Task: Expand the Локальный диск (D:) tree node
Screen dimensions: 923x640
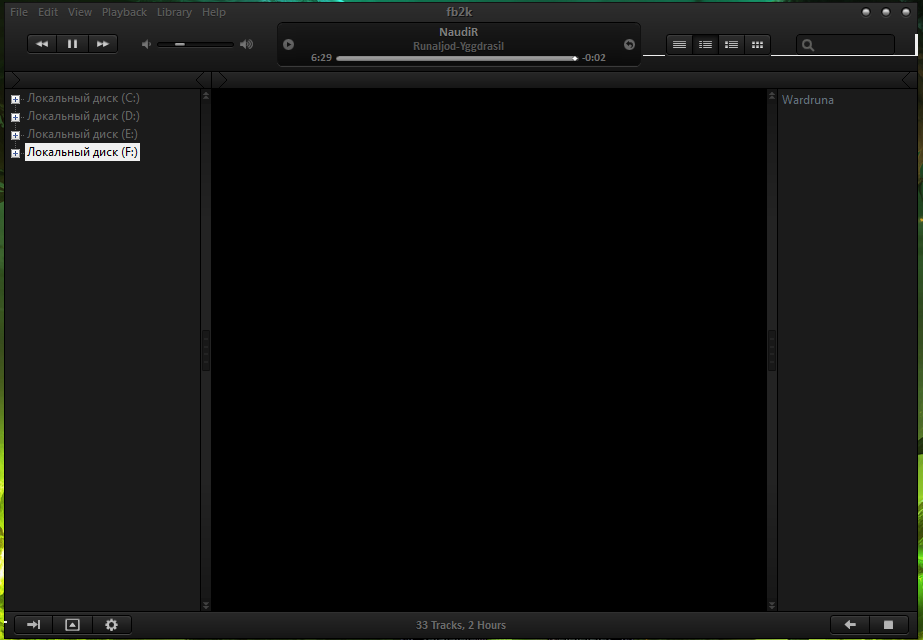Action: tap(15, 117)
